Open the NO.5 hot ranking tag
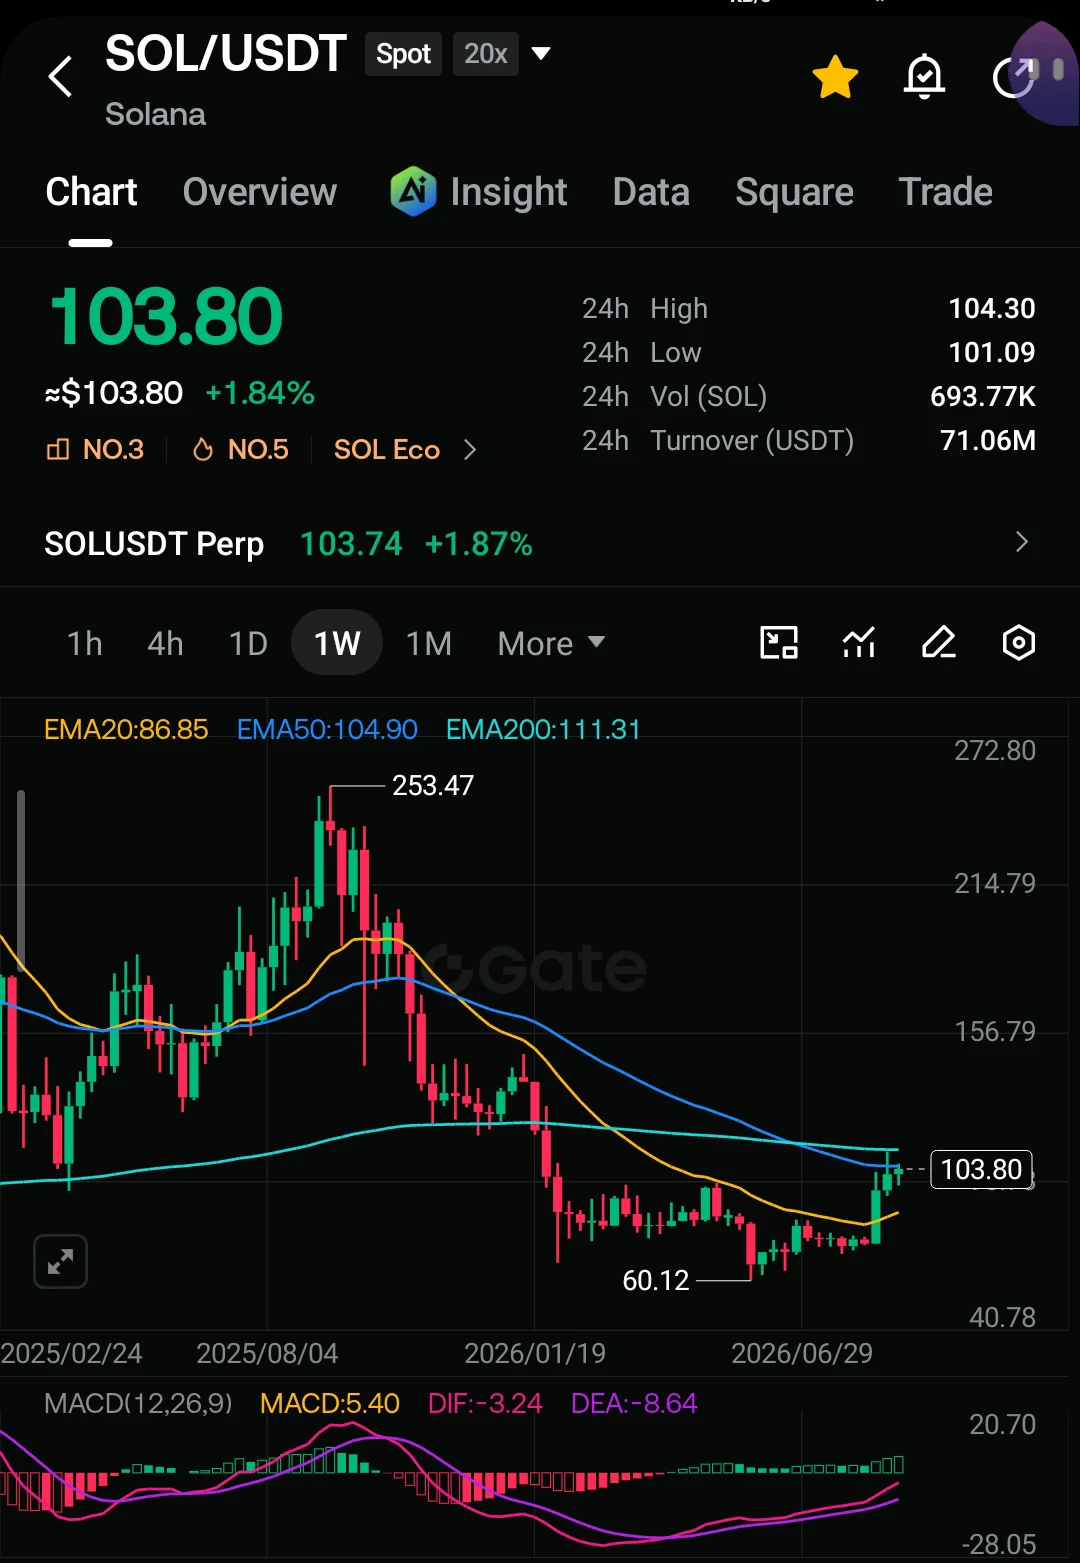This screenshot has width=1080, height=1563. pyautogui.click(x=240, y=450)
